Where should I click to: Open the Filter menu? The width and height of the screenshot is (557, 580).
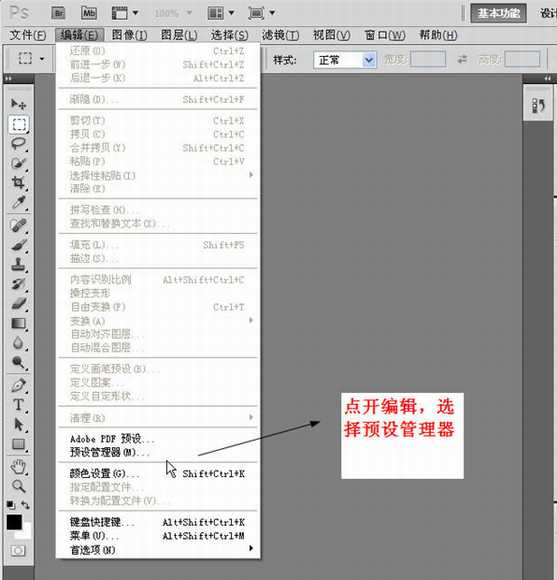click(280, 35)
